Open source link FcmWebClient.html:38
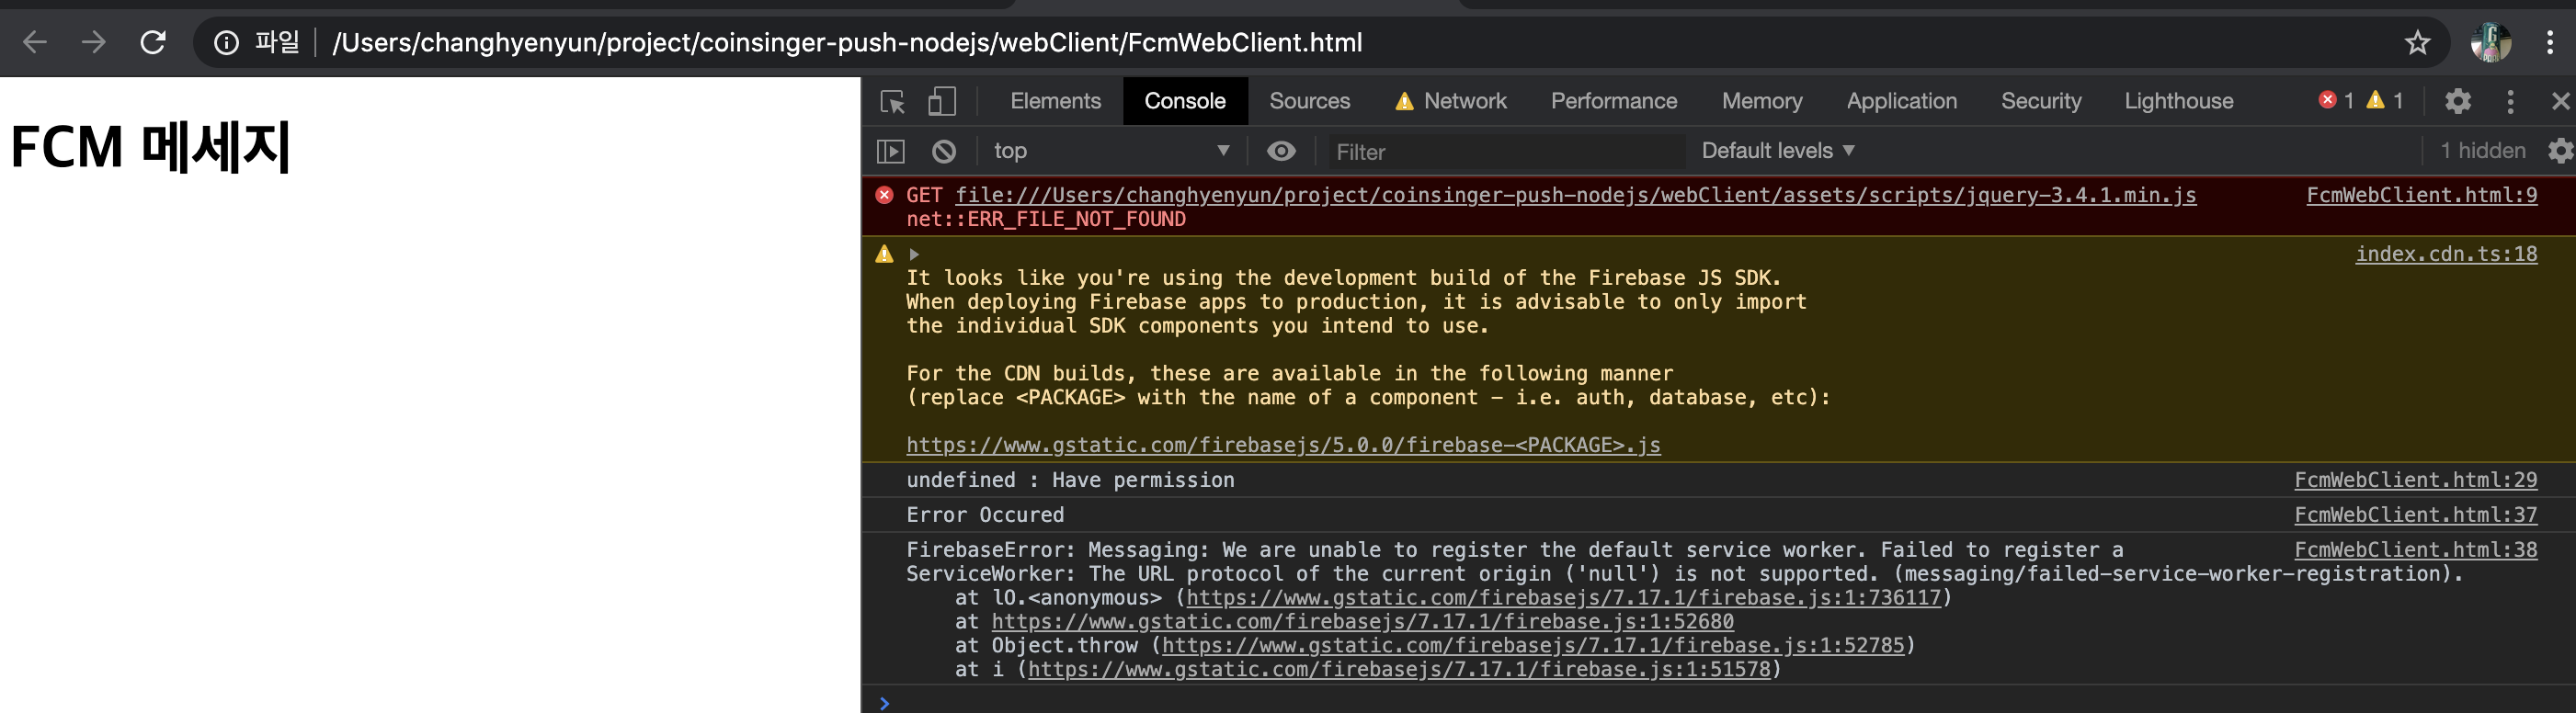The image size is (2576, 713). [2415, 550]
